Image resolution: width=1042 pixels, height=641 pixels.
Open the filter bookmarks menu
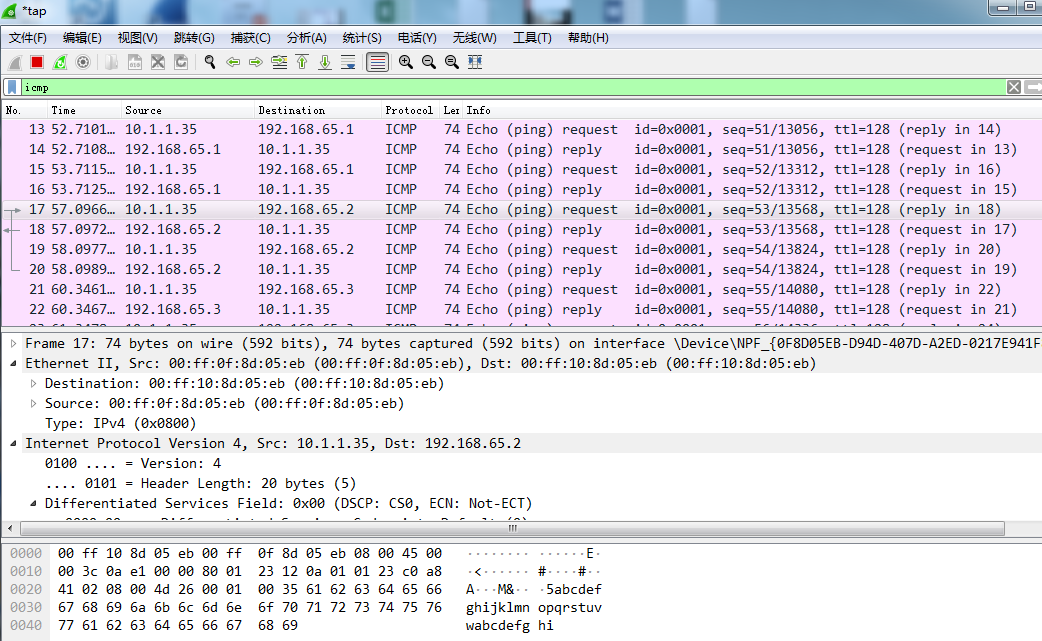10,87
